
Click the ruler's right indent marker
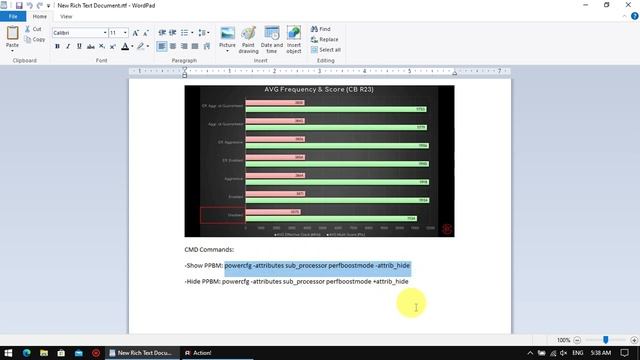pyautogui.click(x=454, y=73)
